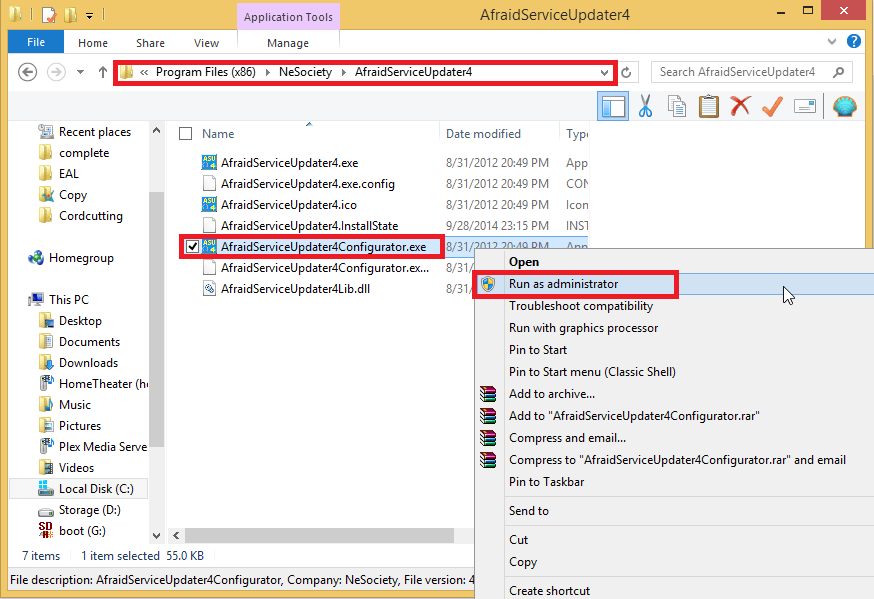Viewport: 874px width, 599px height.
Task: Go back with the Back arrow
Action: (28, 72)
